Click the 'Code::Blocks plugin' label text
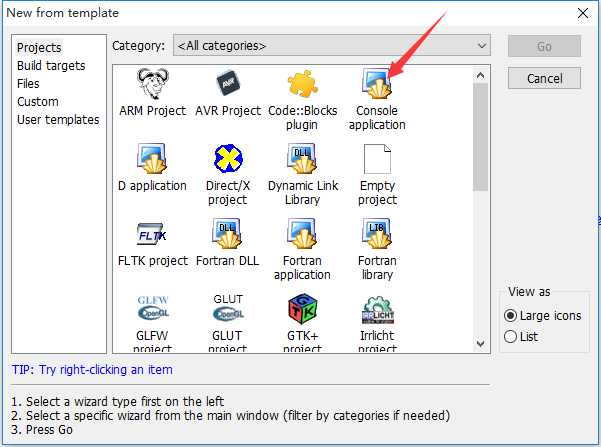Image resolution: width=601 pixels, height=447 pixels. [302, 118]
